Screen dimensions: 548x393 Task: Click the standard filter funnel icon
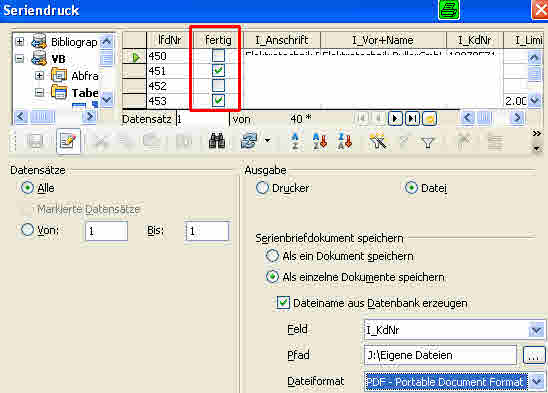[428, 142]
